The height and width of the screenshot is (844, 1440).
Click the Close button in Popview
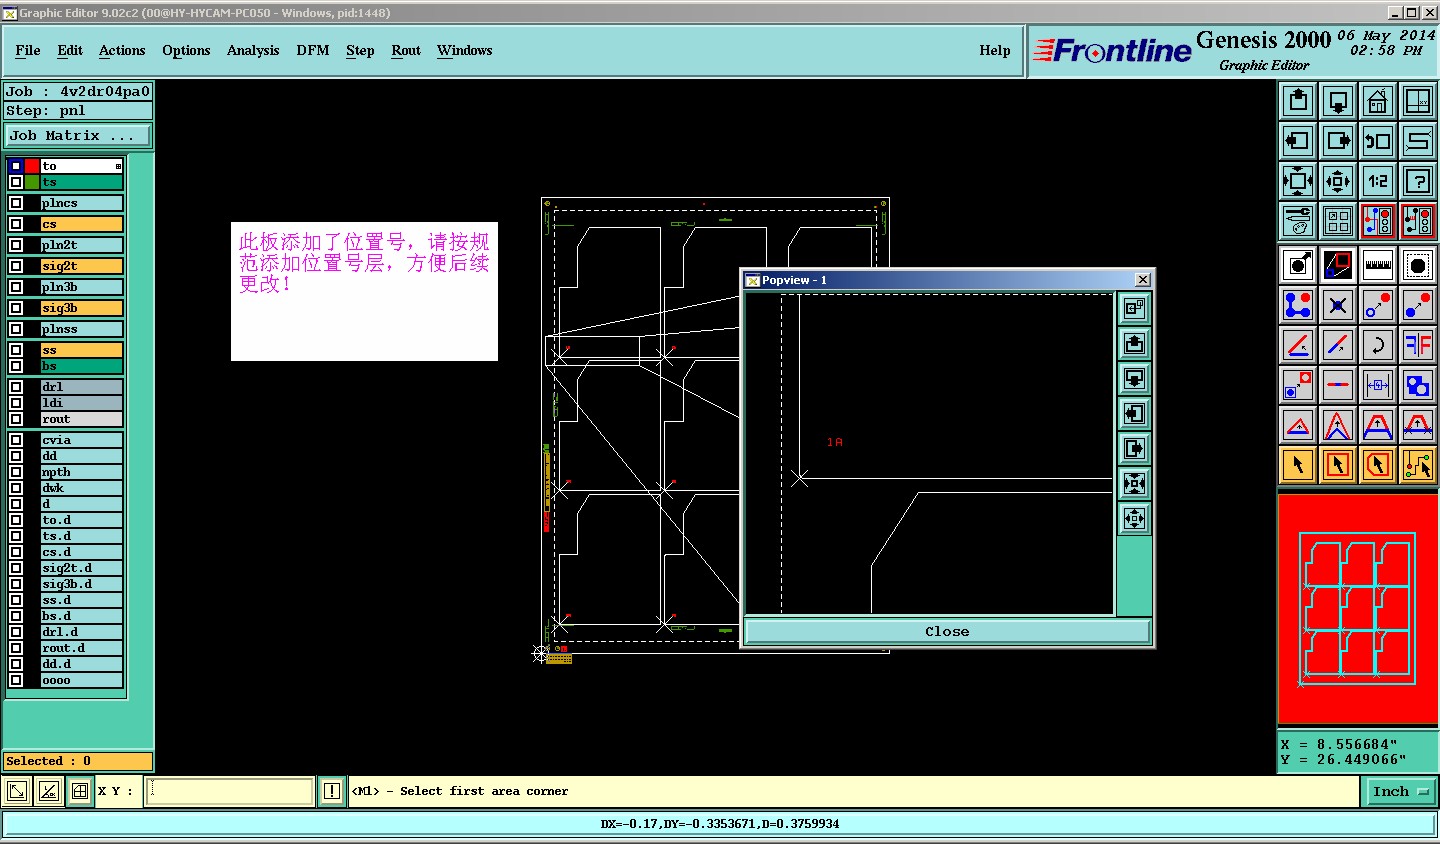click(x=947, y=632)
